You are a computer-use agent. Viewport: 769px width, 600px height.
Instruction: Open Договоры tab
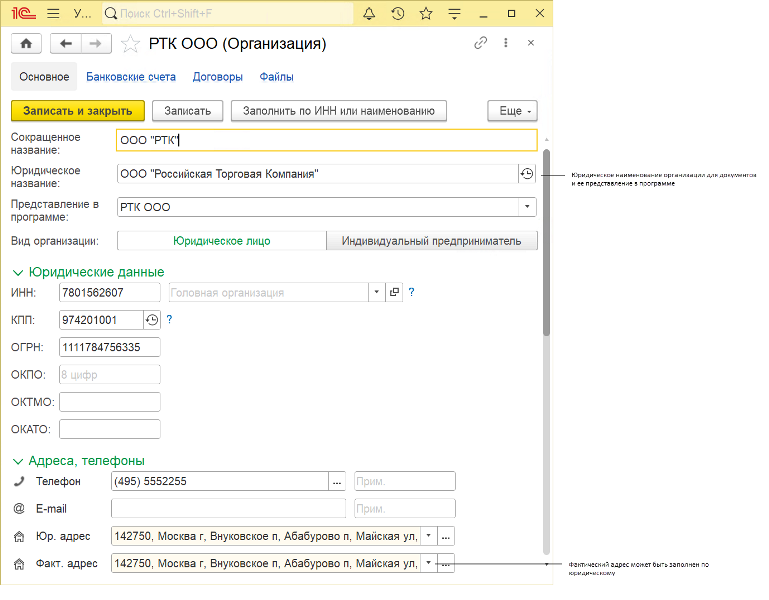218,77
